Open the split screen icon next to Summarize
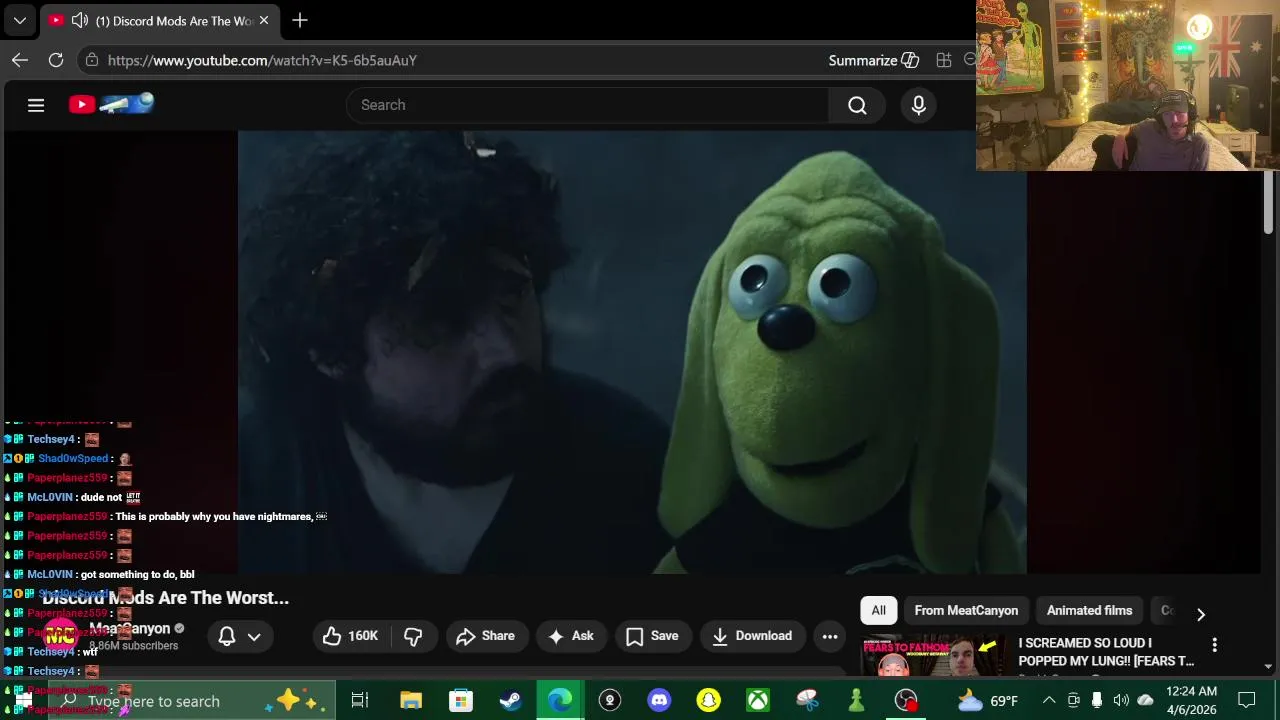The width and height of the screenshot is (1280, 720). [944, 60]
